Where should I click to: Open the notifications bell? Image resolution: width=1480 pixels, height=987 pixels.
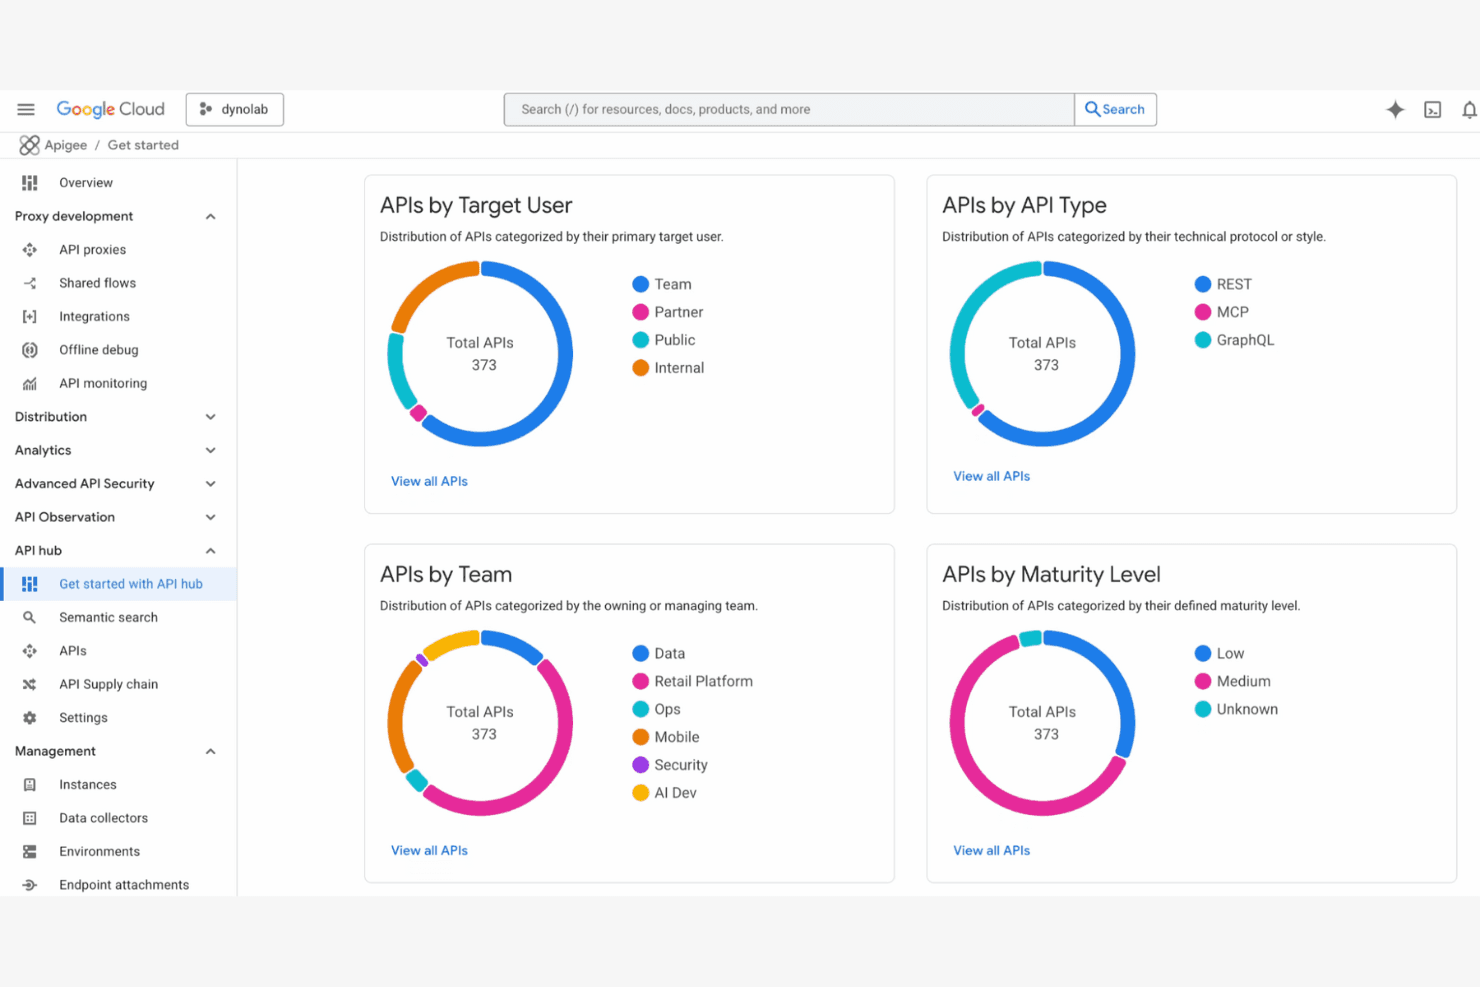1469,109
